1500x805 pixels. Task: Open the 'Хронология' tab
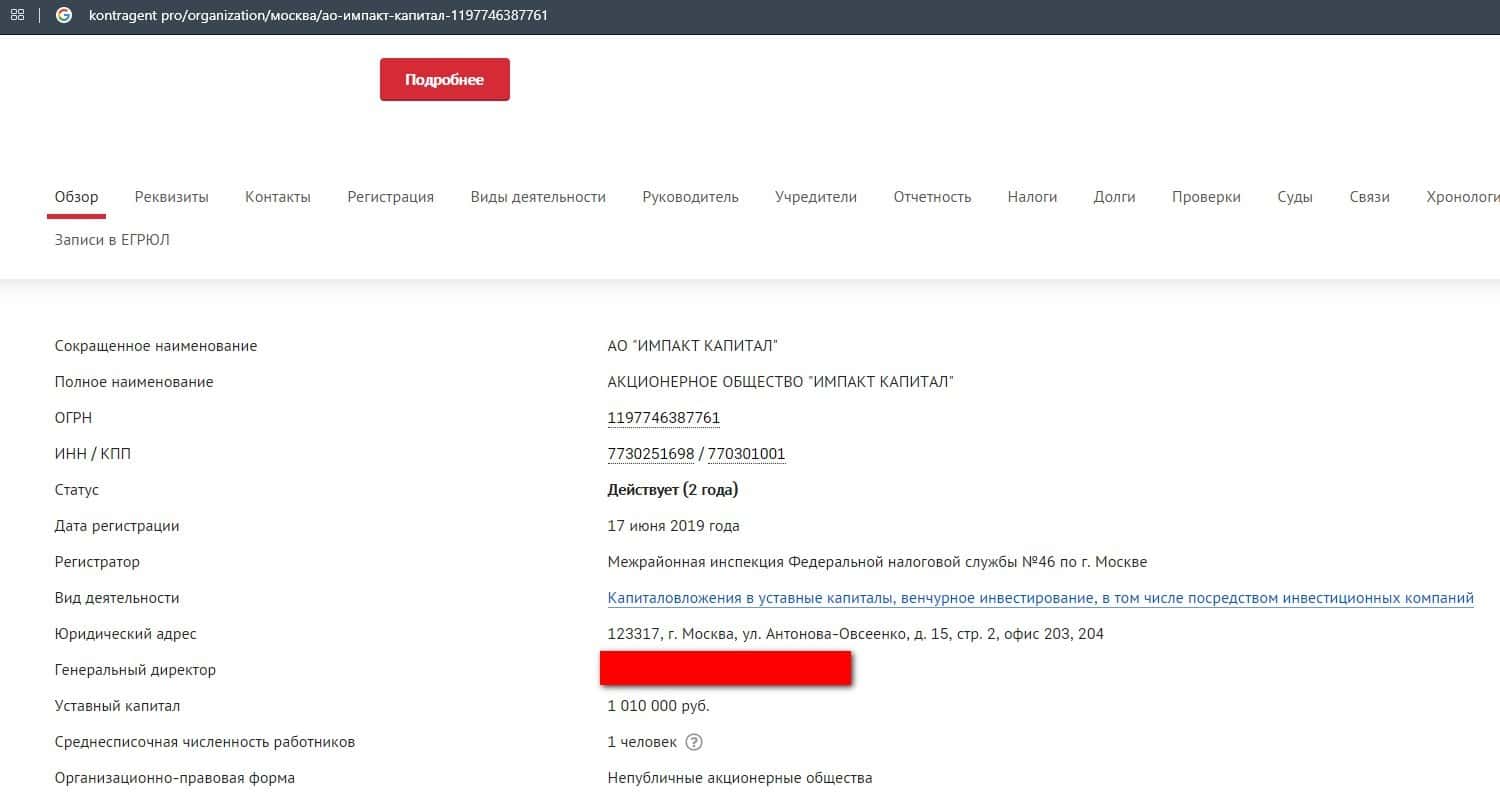[1463, 197]
